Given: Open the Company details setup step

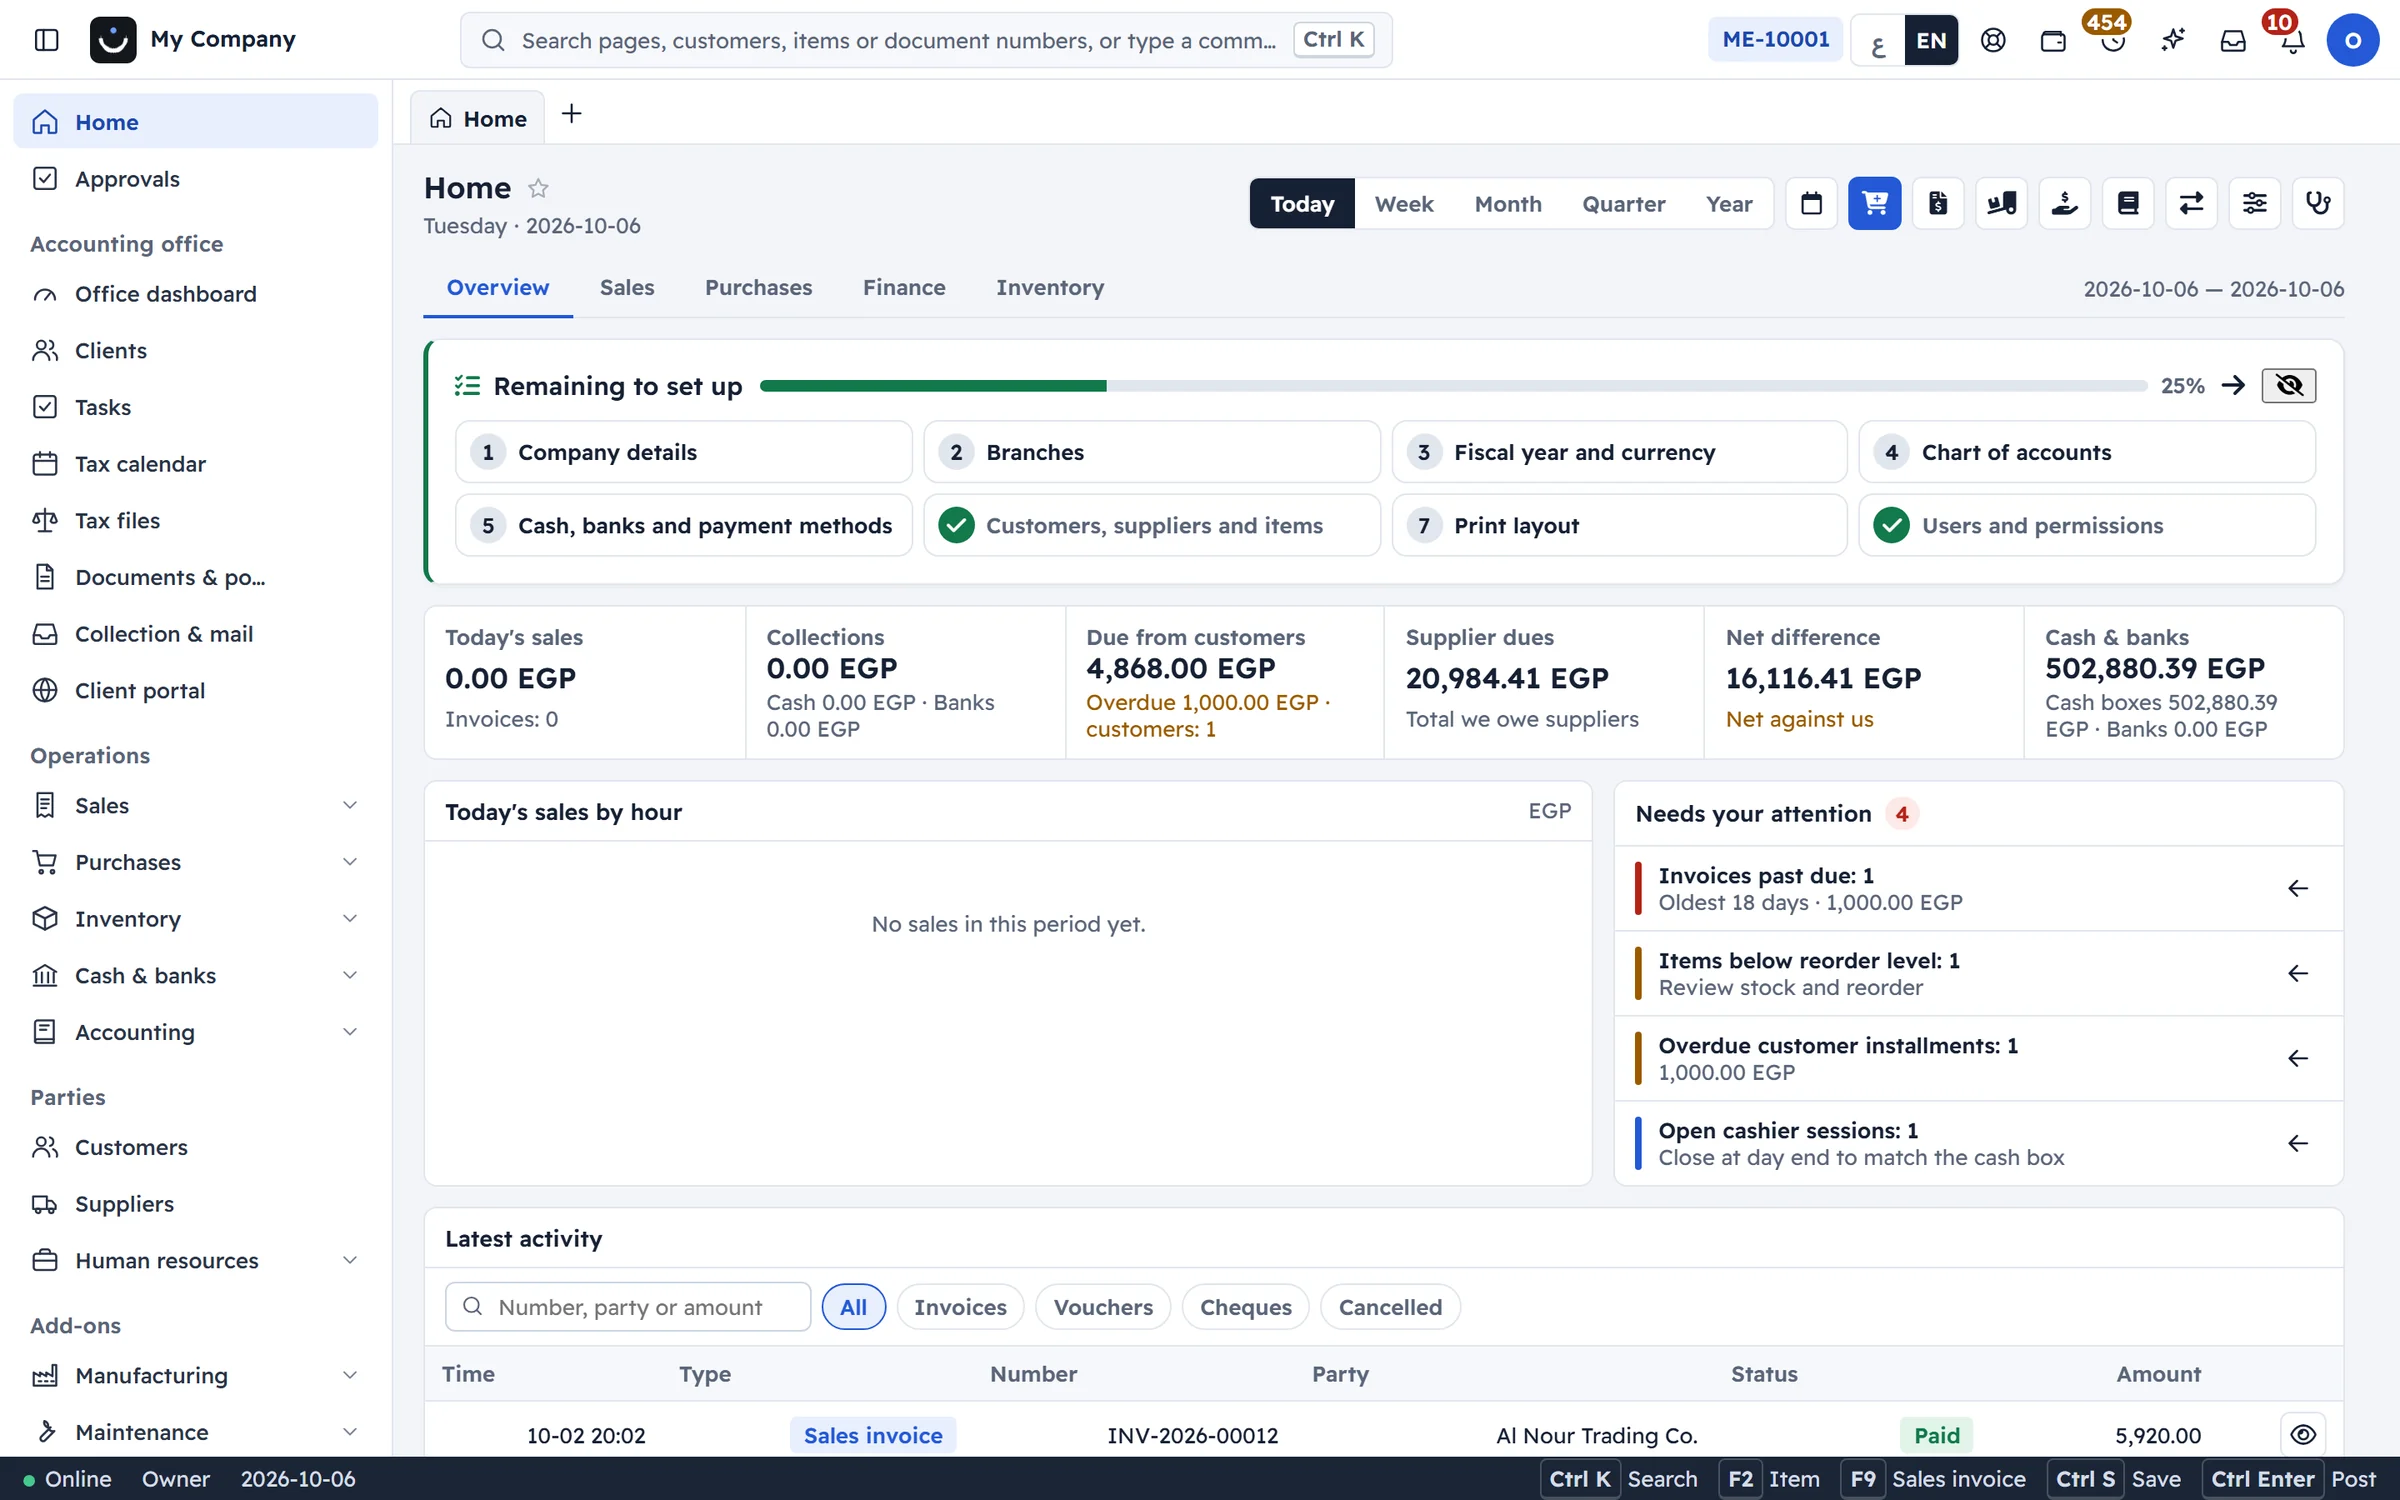Looking at the screenshot, I should pyautogui.click(x=684, y=452).
